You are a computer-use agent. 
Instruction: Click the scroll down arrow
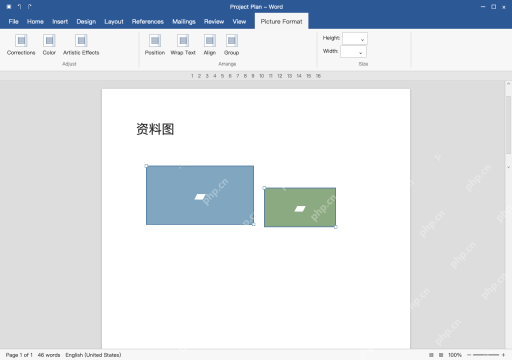(x=508, y=167)
